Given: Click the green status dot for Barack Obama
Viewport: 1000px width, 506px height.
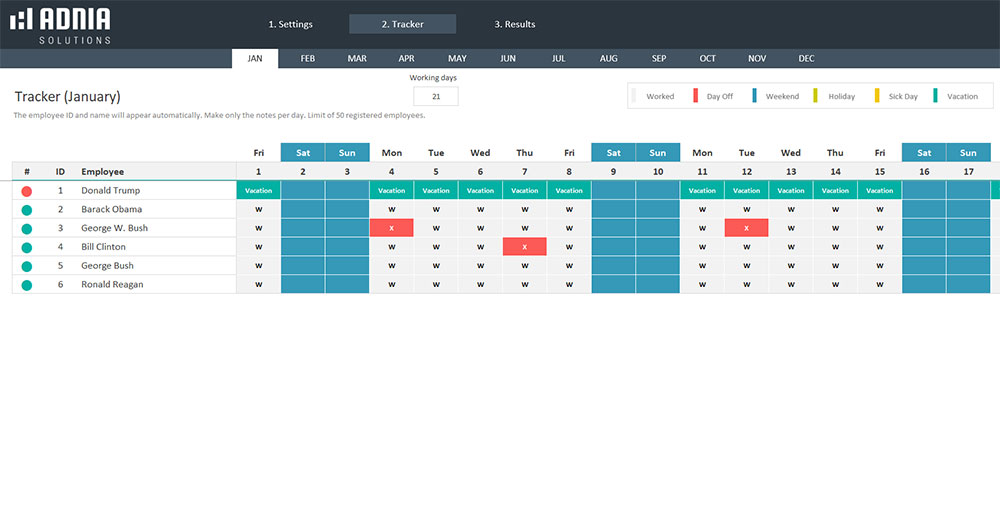Looking at the screenshot, I should [x=27, y=209].
